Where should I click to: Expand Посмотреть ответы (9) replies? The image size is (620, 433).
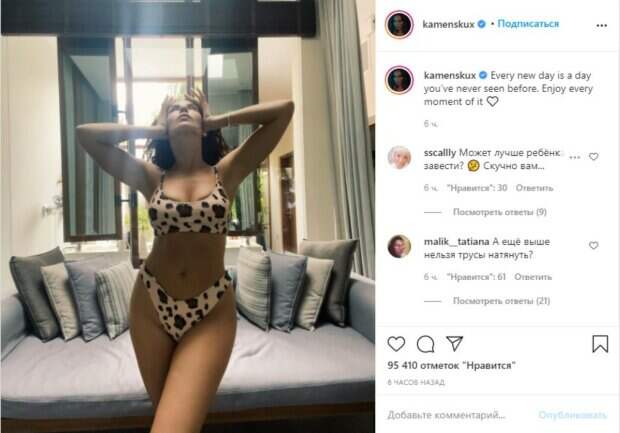(x=499, y=212)
